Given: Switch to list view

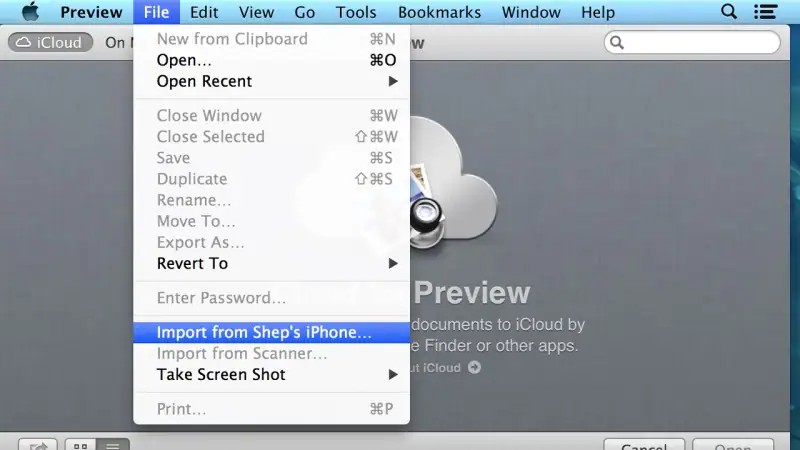Looking at the screenshot, I should point(113,445).
